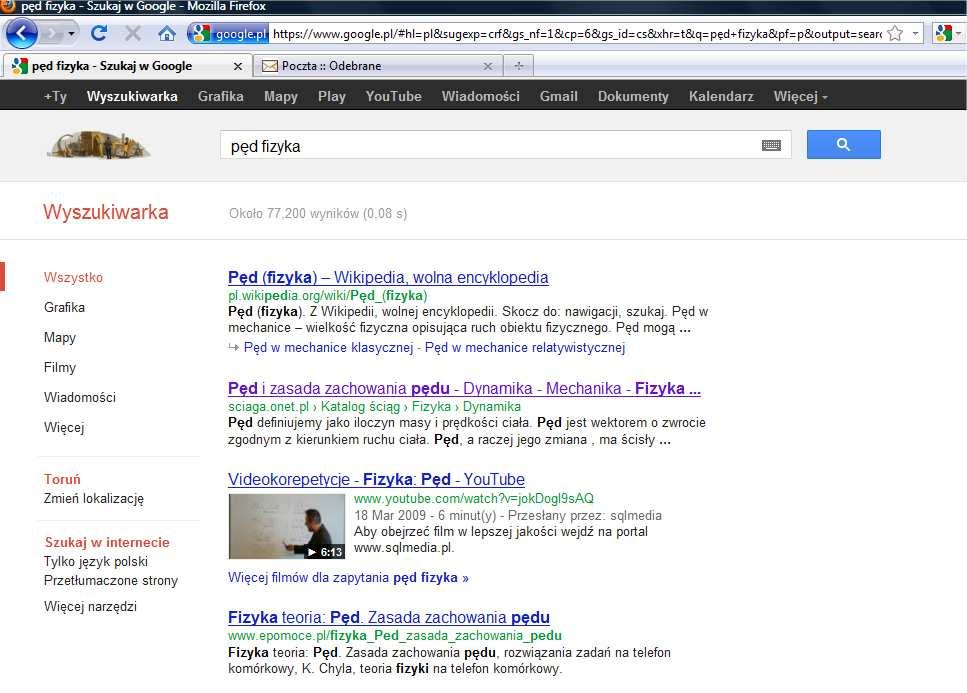Click the green URL www.epomoce.pl/fizyka_Ped_zasada_zachowania_pedu
The image size is (967, 693).
click(x=395, y=636)
